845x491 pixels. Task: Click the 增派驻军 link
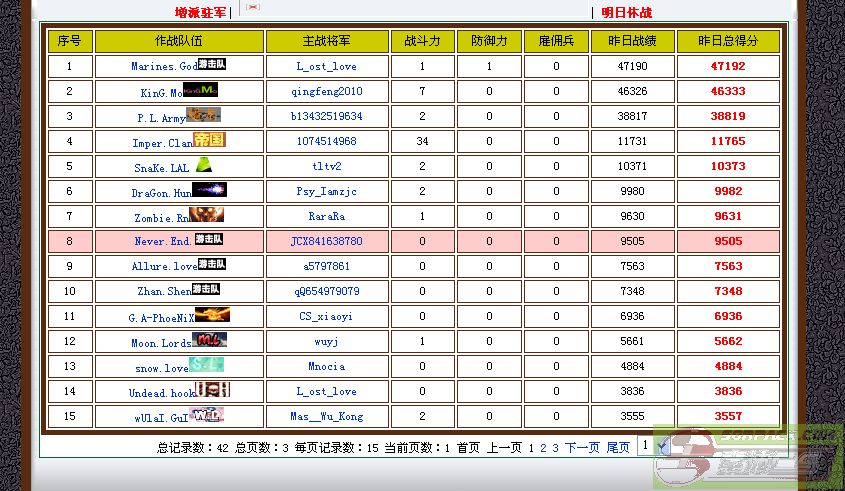click(x=200, y=13)
